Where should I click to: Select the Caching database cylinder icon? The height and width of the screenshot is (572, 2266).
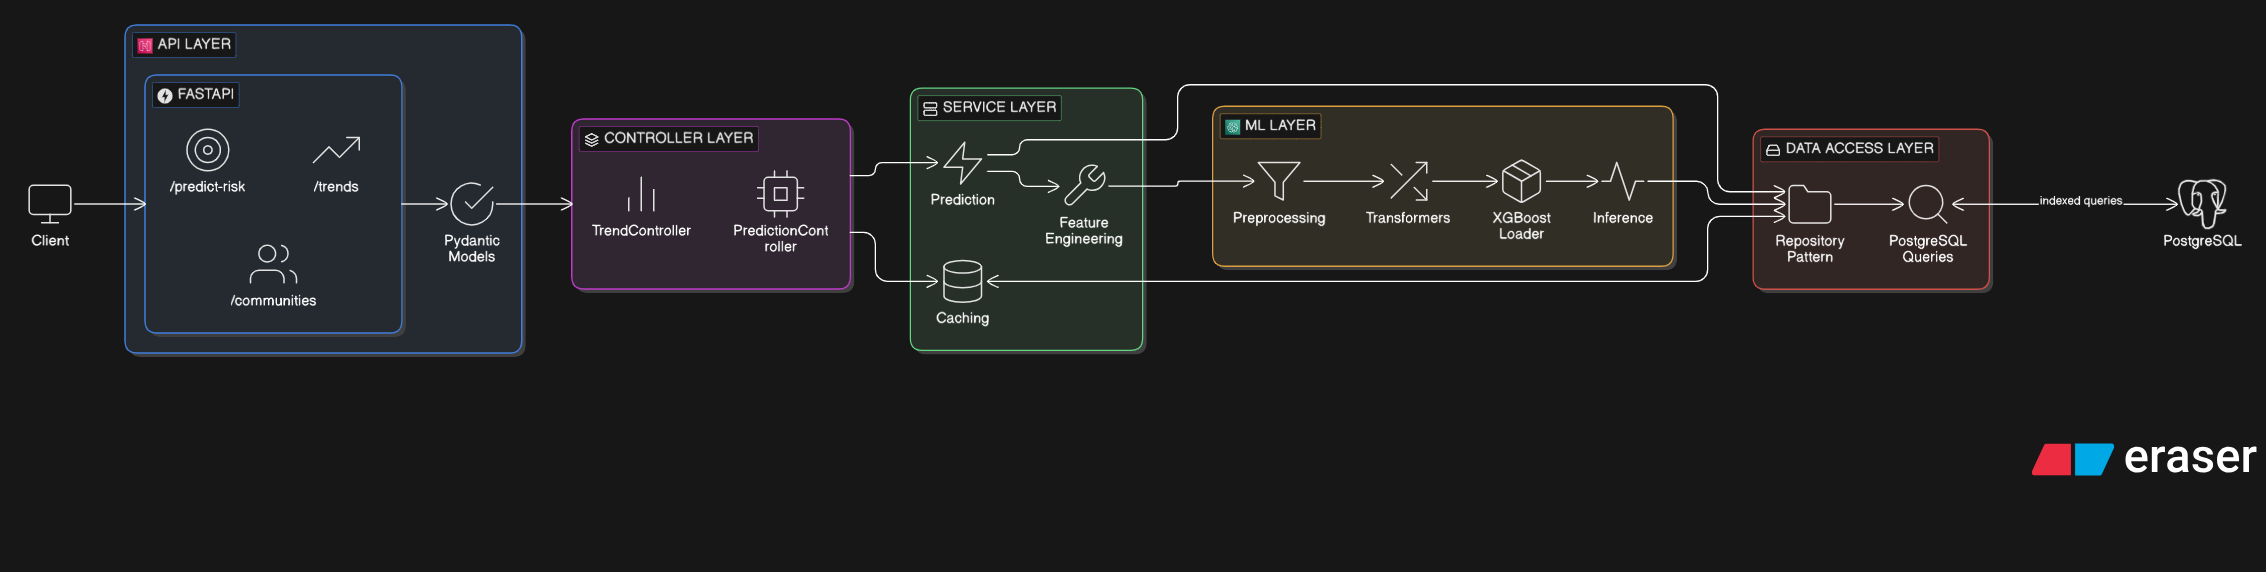[x=962, y=281]
